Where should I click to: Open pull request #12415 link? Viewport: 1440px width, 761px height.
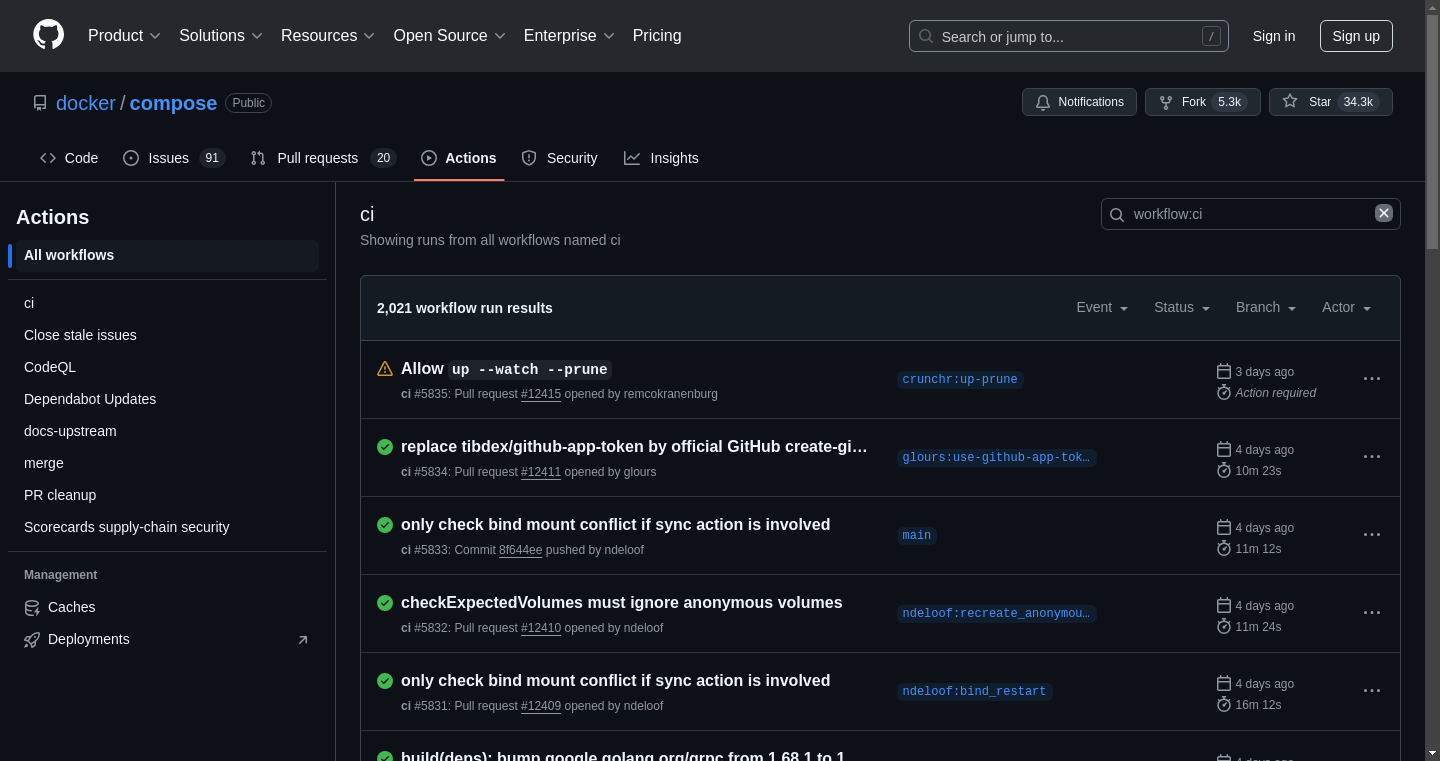(541, 394)
